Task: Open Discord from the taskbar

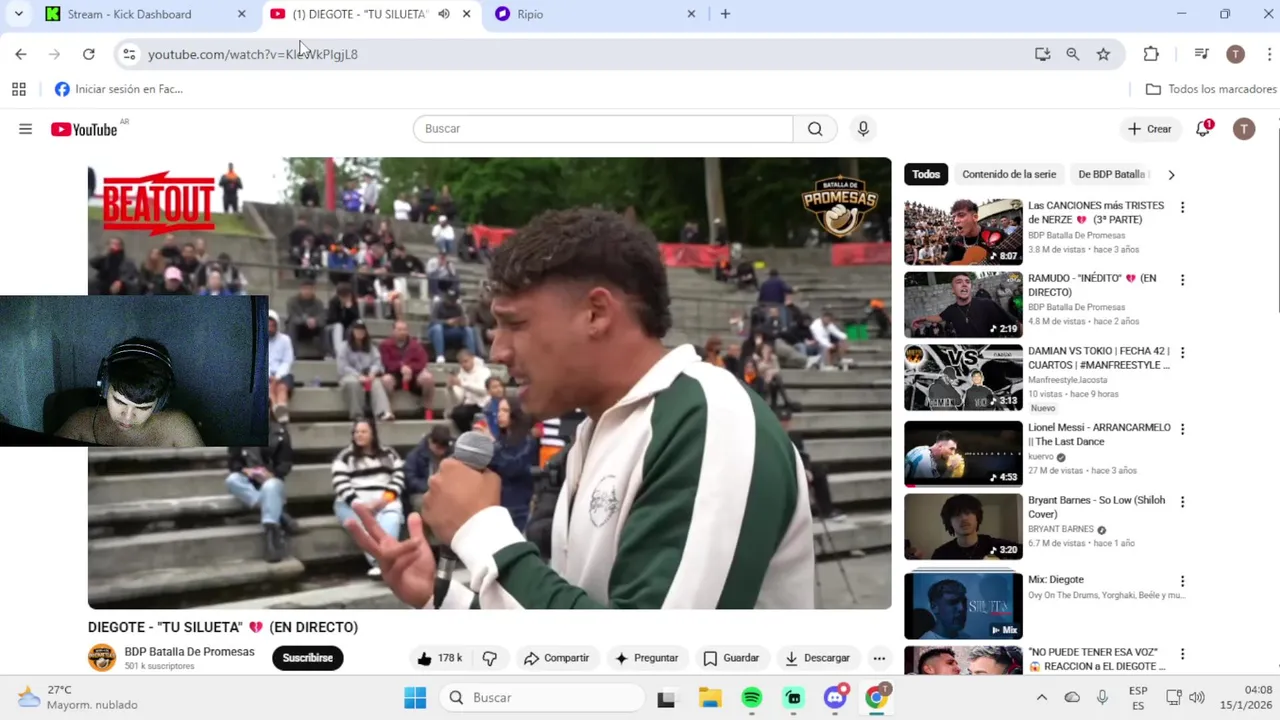Action: [x=835, y=697]
